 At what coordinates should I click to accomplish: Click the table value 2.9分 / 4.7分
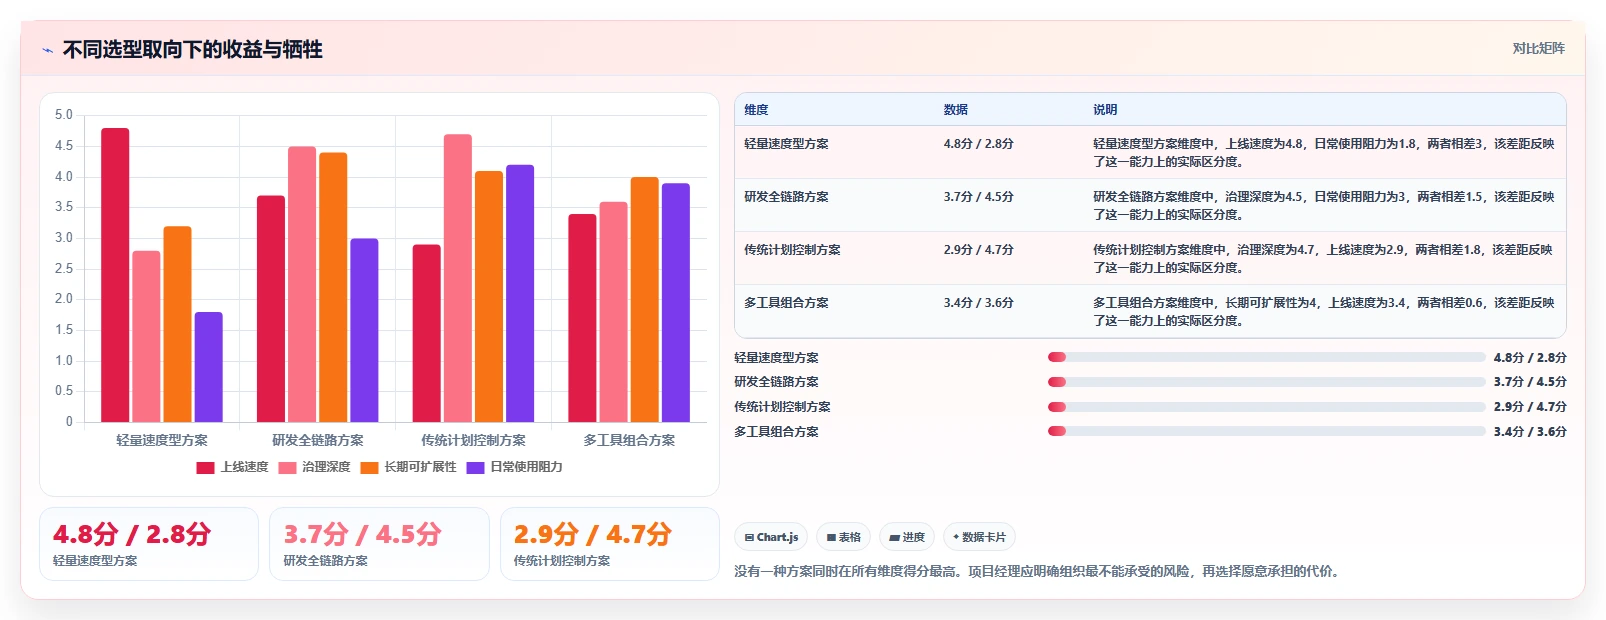(979, 250)
